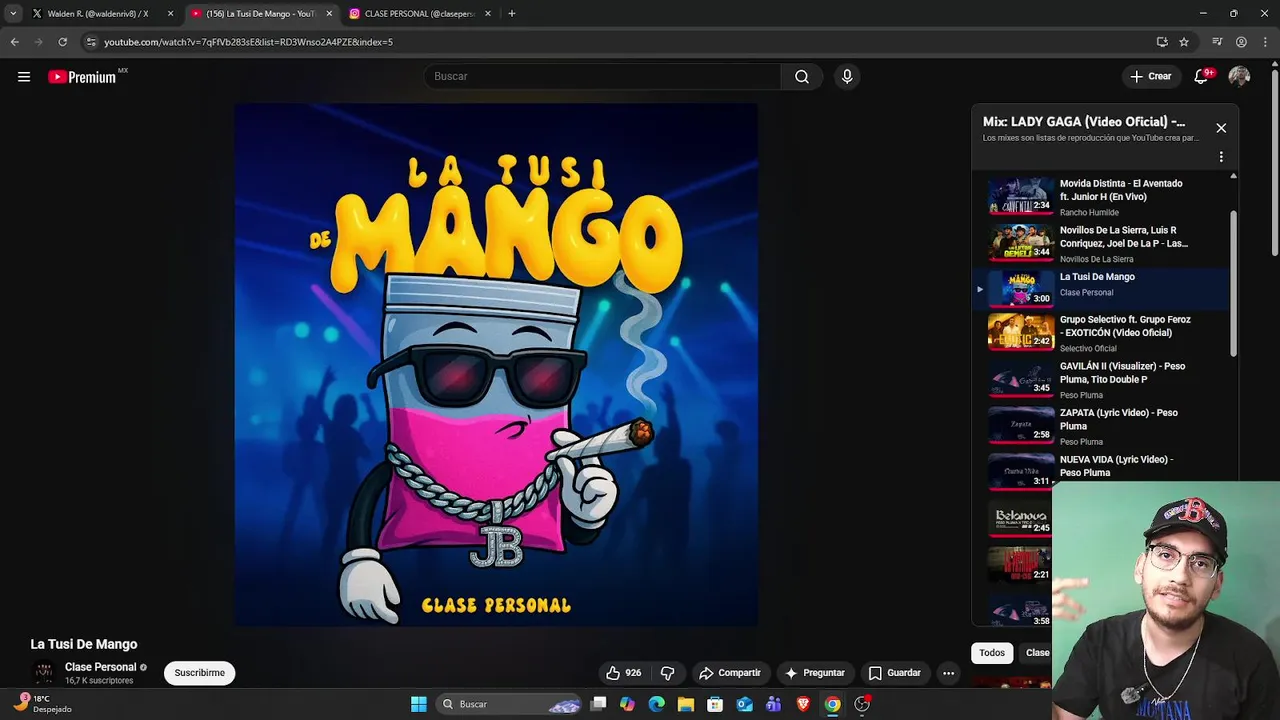Select the Todos filter chip
1280x720 pixels.
tap(992, 653)
